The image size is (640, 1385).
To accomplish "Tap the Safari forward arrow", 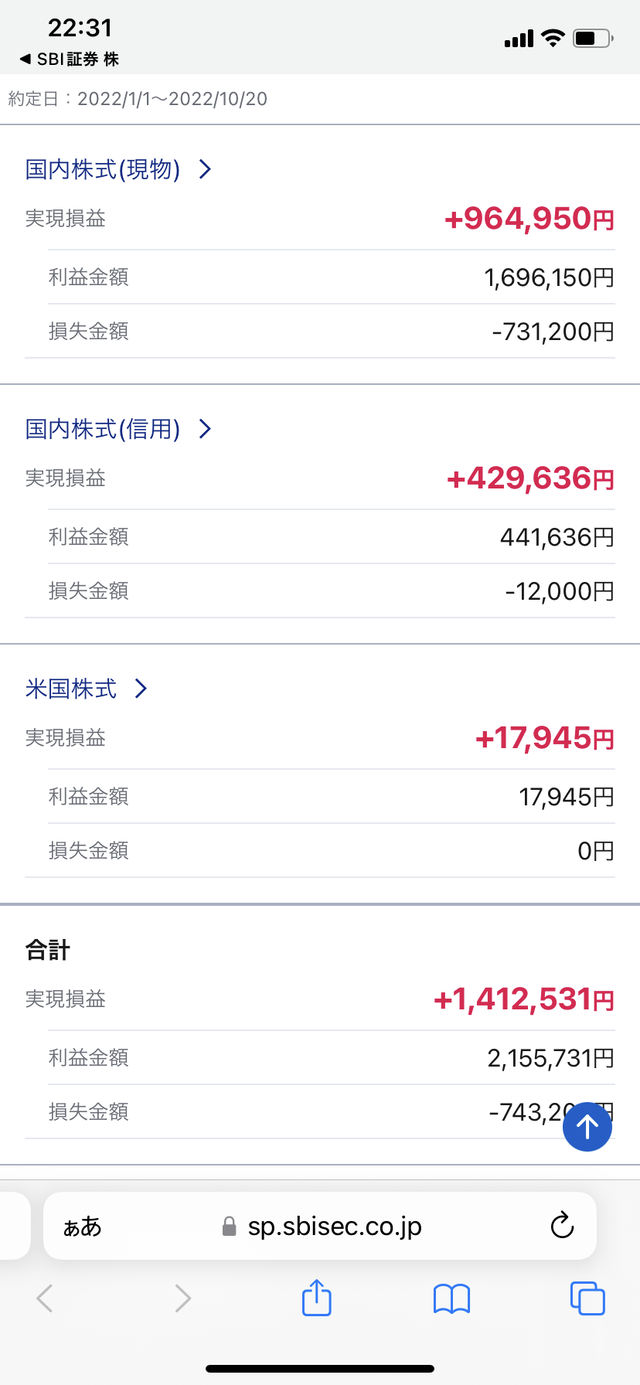I will click(182, 1298).
